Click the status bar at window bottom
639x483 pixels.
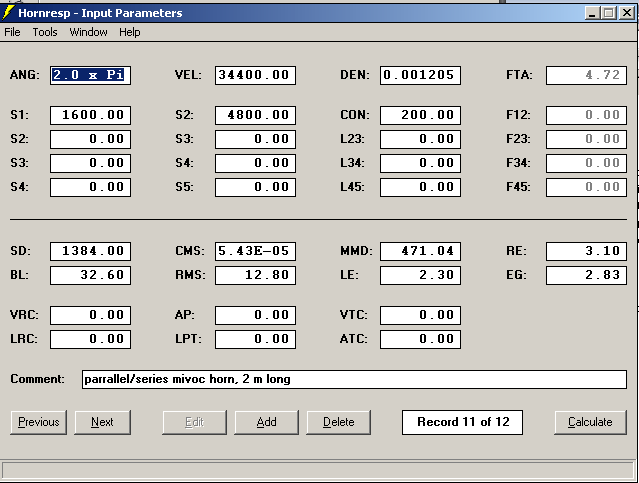click(318, 470)
